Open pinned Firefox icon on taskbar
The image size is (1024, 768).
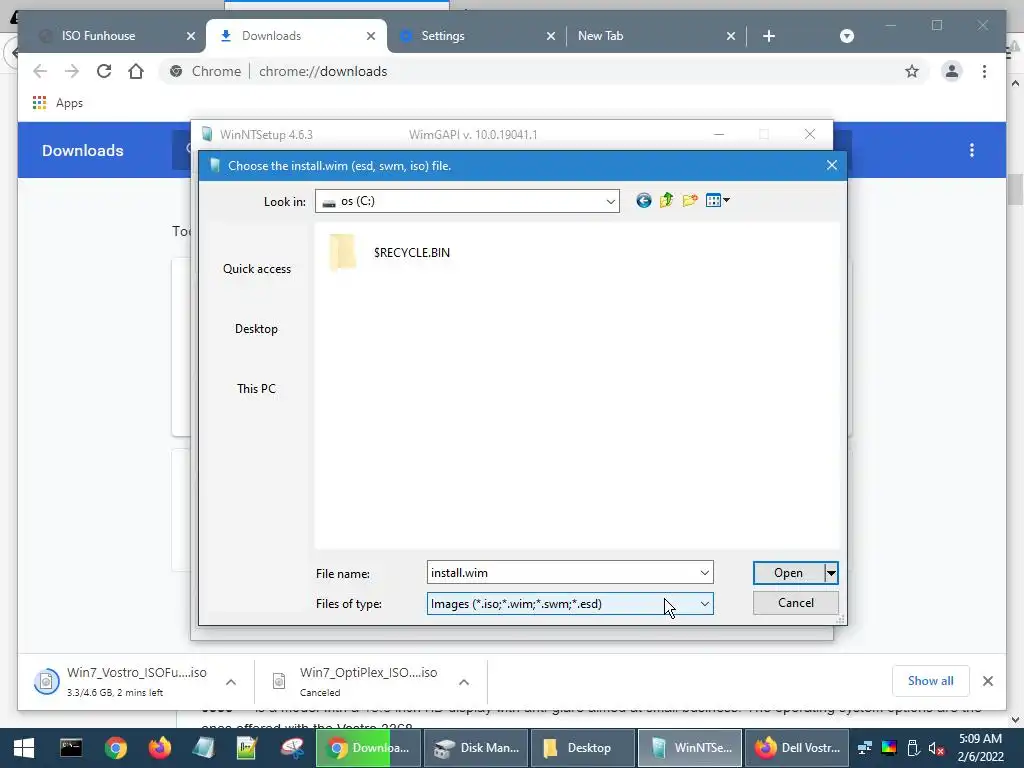159,748
